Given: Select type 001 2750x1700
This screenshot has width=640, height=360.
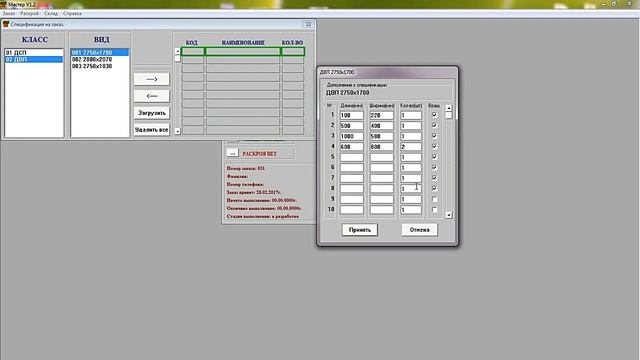Looking at the screenshot, I should [100, 53].
